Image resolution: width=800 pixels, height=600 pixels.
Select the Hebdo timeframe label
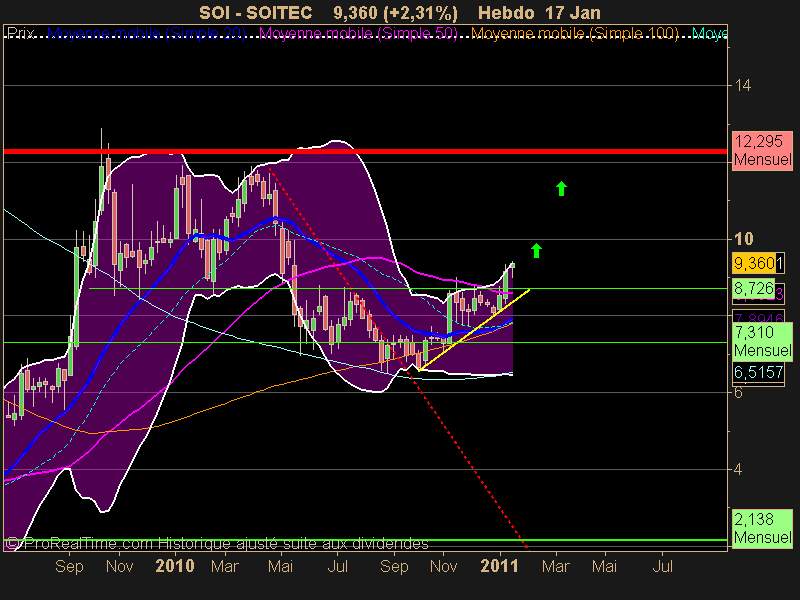(506, 12)
